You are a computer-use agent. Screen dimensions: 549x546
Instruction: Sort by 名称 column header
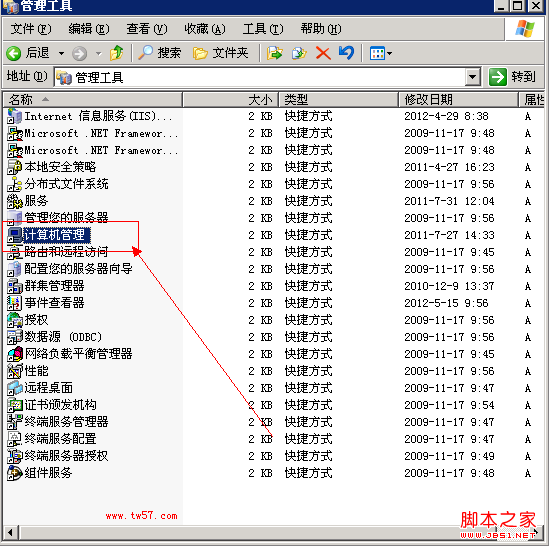[x=92, y=100]
